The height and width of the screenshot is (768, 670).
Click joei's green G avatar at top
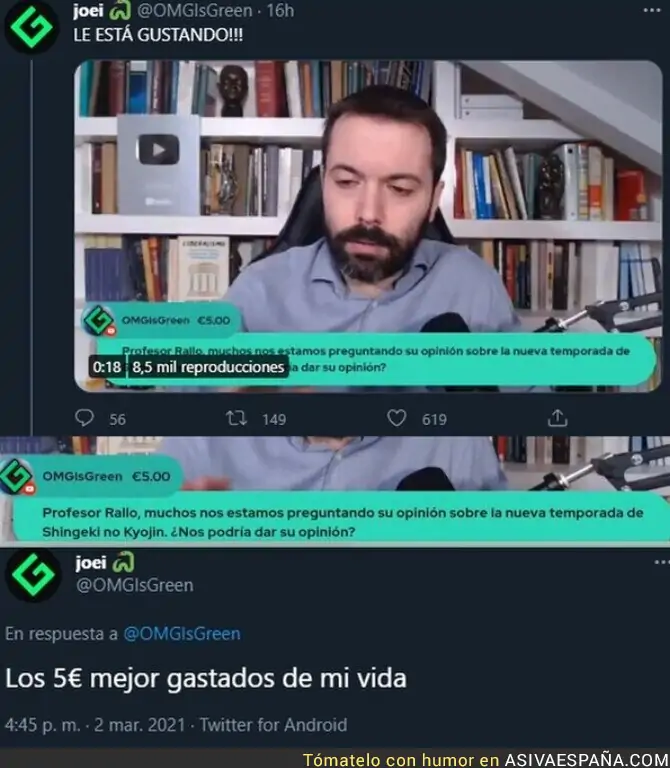point(31,26)
